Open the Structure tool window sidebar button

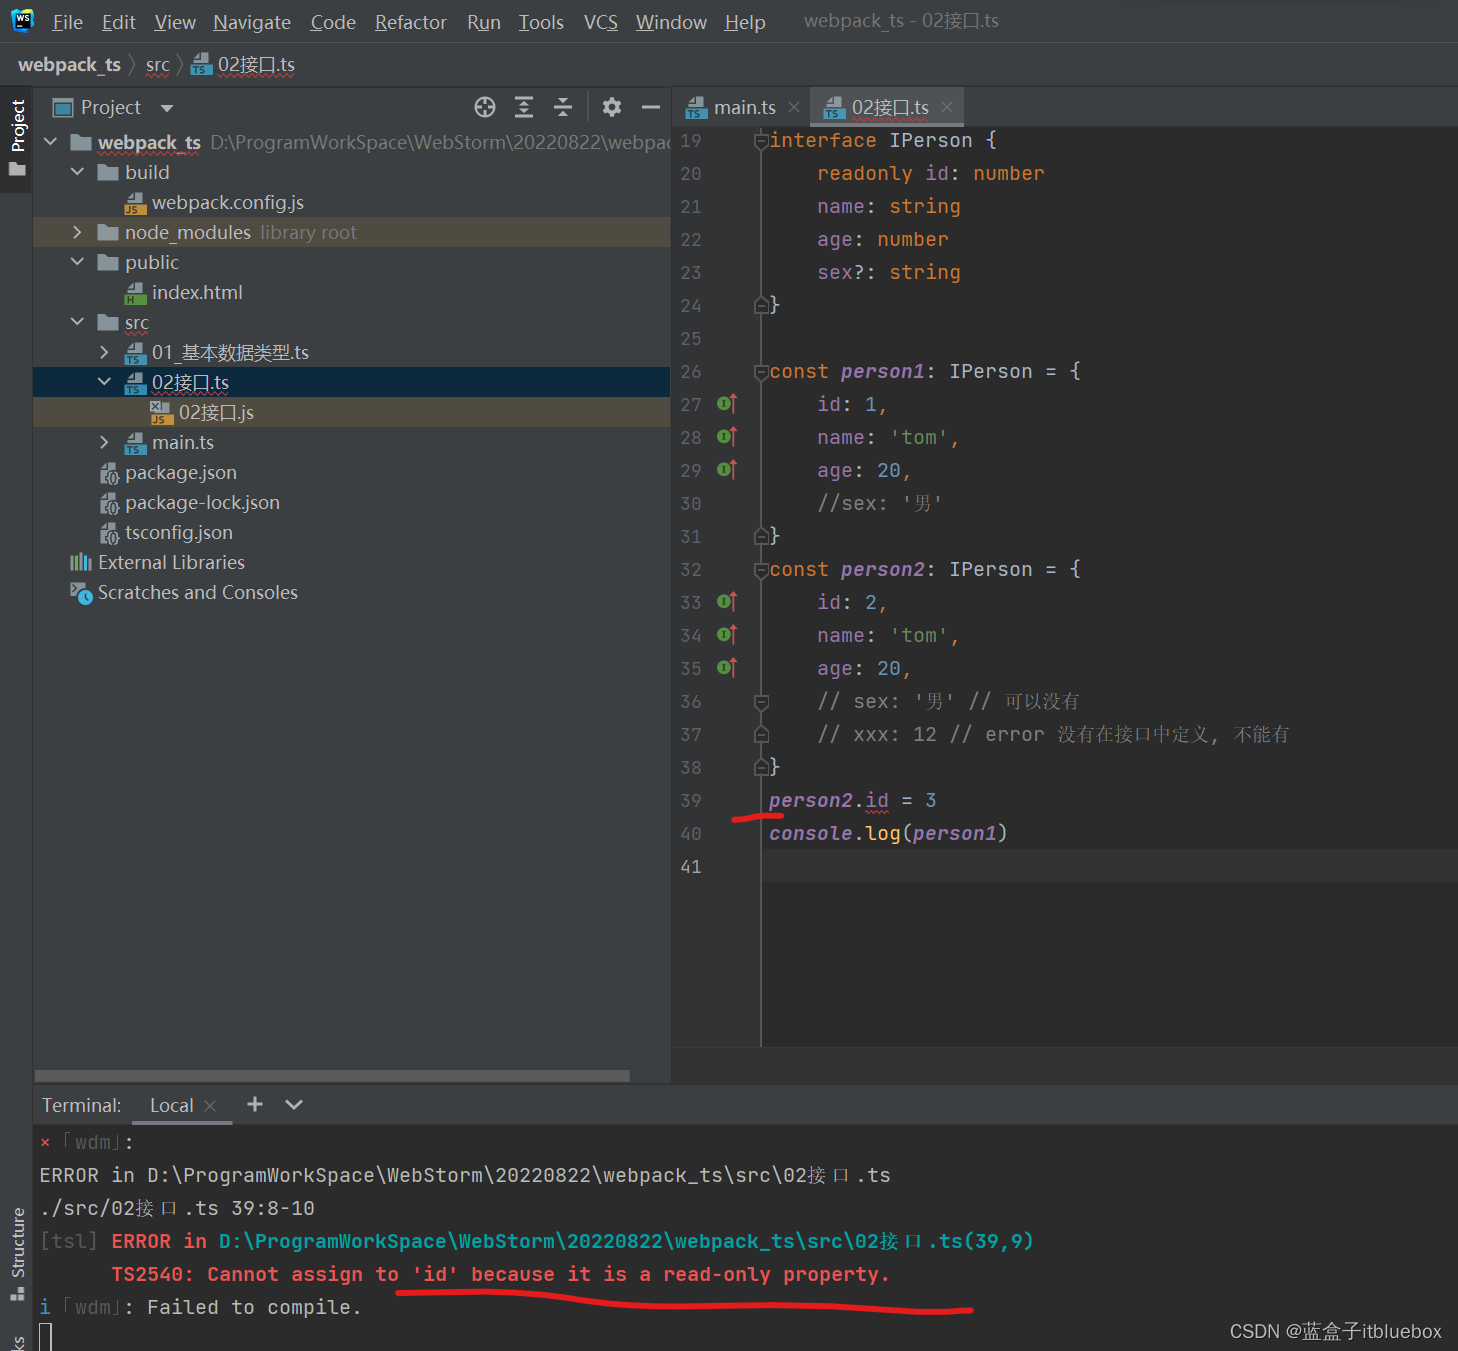17,1252
